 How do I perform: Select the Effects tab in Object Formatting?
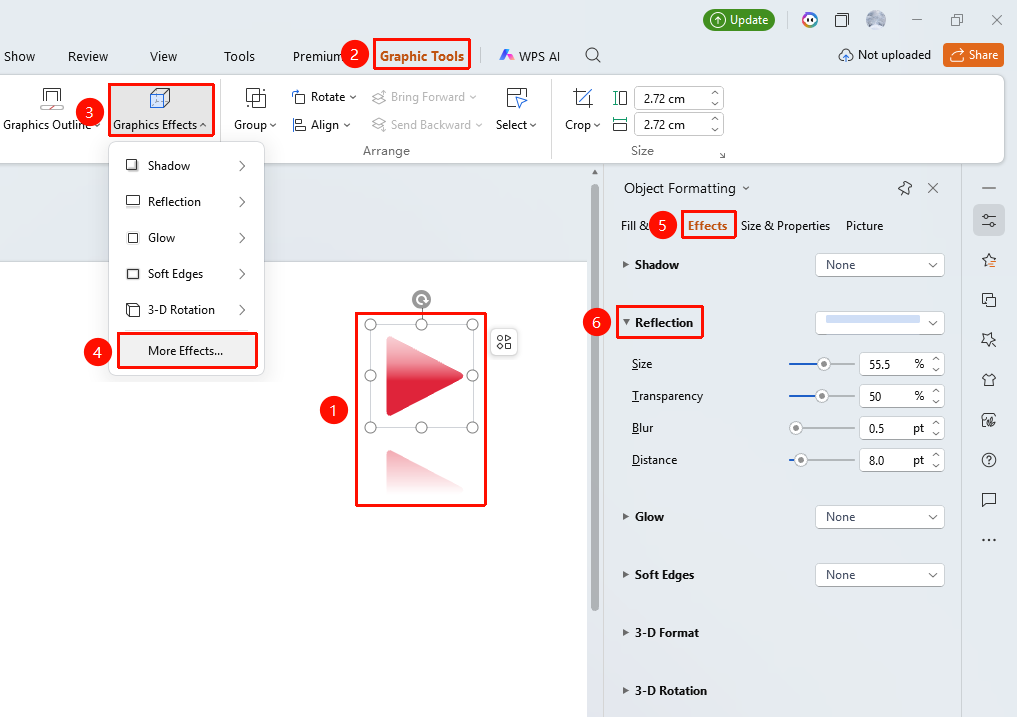pos(708,226)
